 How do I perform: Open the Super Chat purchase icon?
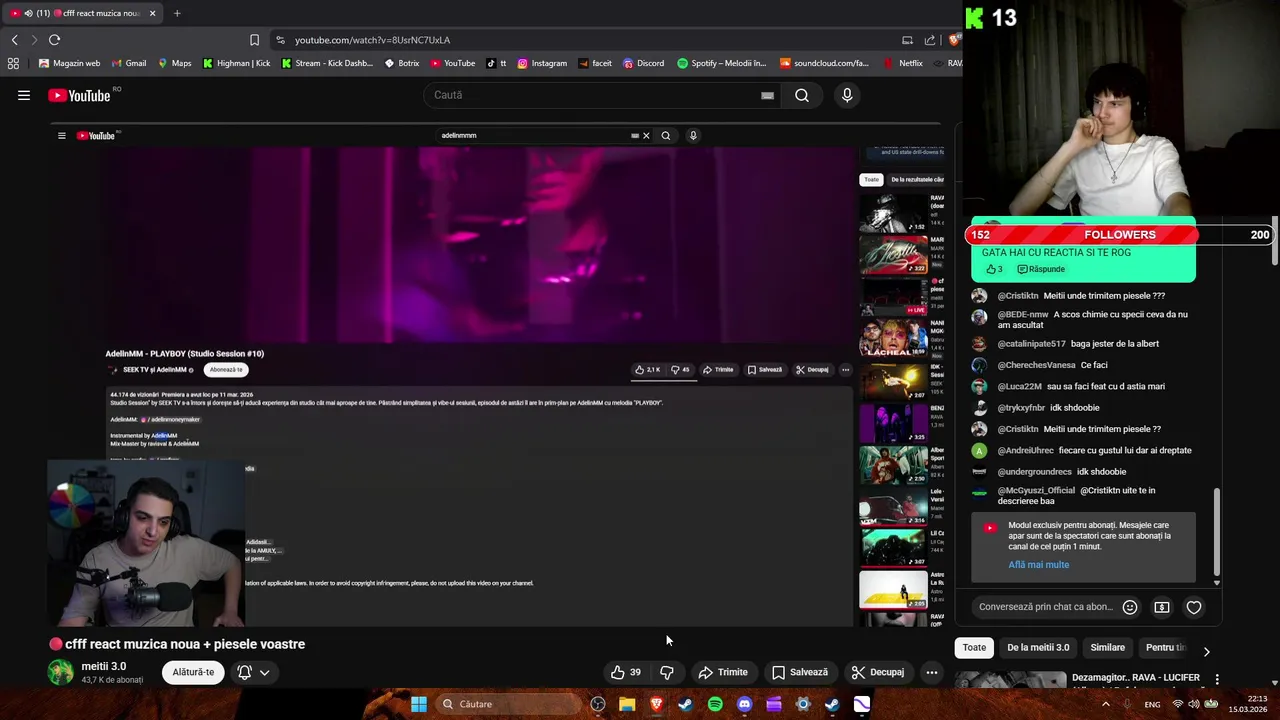point(1162,607)
